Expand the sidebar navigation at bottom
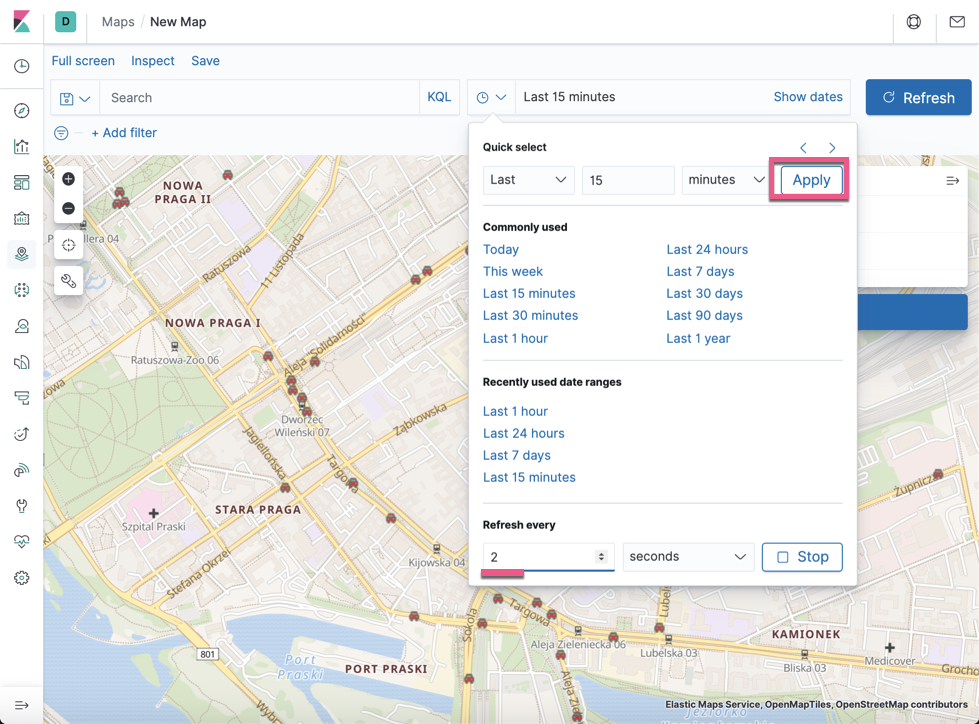 click(x=21, y=705)
